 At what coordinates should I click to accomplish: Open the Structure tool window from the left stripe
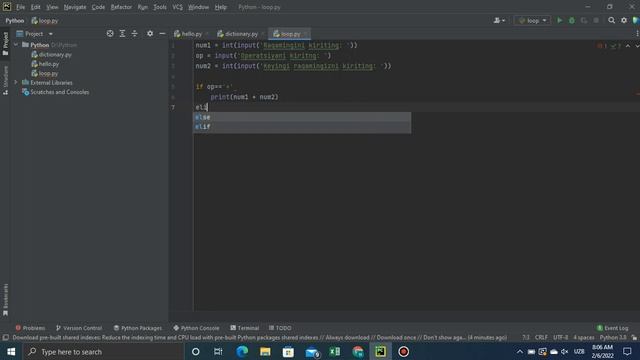click(x=5, y=80)
